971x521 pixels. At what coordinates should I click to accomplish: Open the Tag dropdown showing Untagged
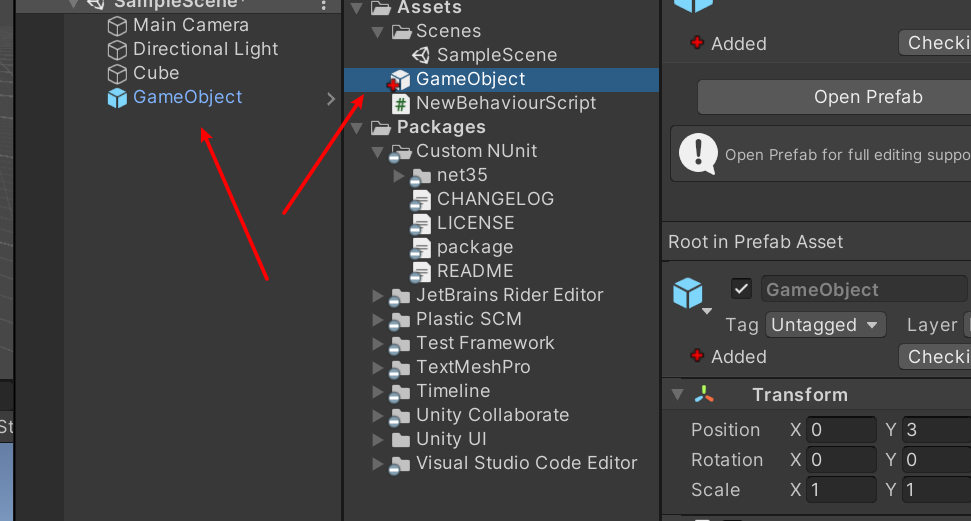[825, 325]
